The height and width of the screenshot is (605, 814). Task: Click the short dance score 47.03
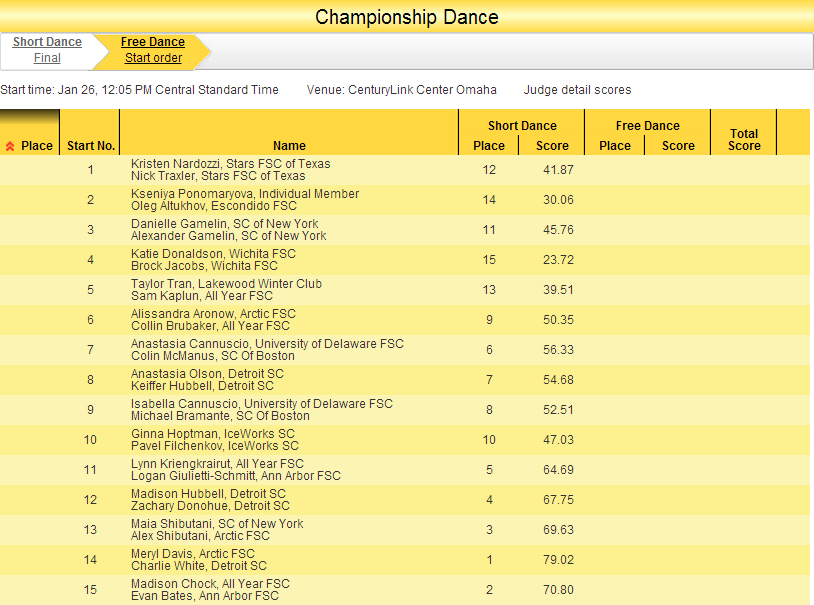pyautogui.click(x=558, y=440)
